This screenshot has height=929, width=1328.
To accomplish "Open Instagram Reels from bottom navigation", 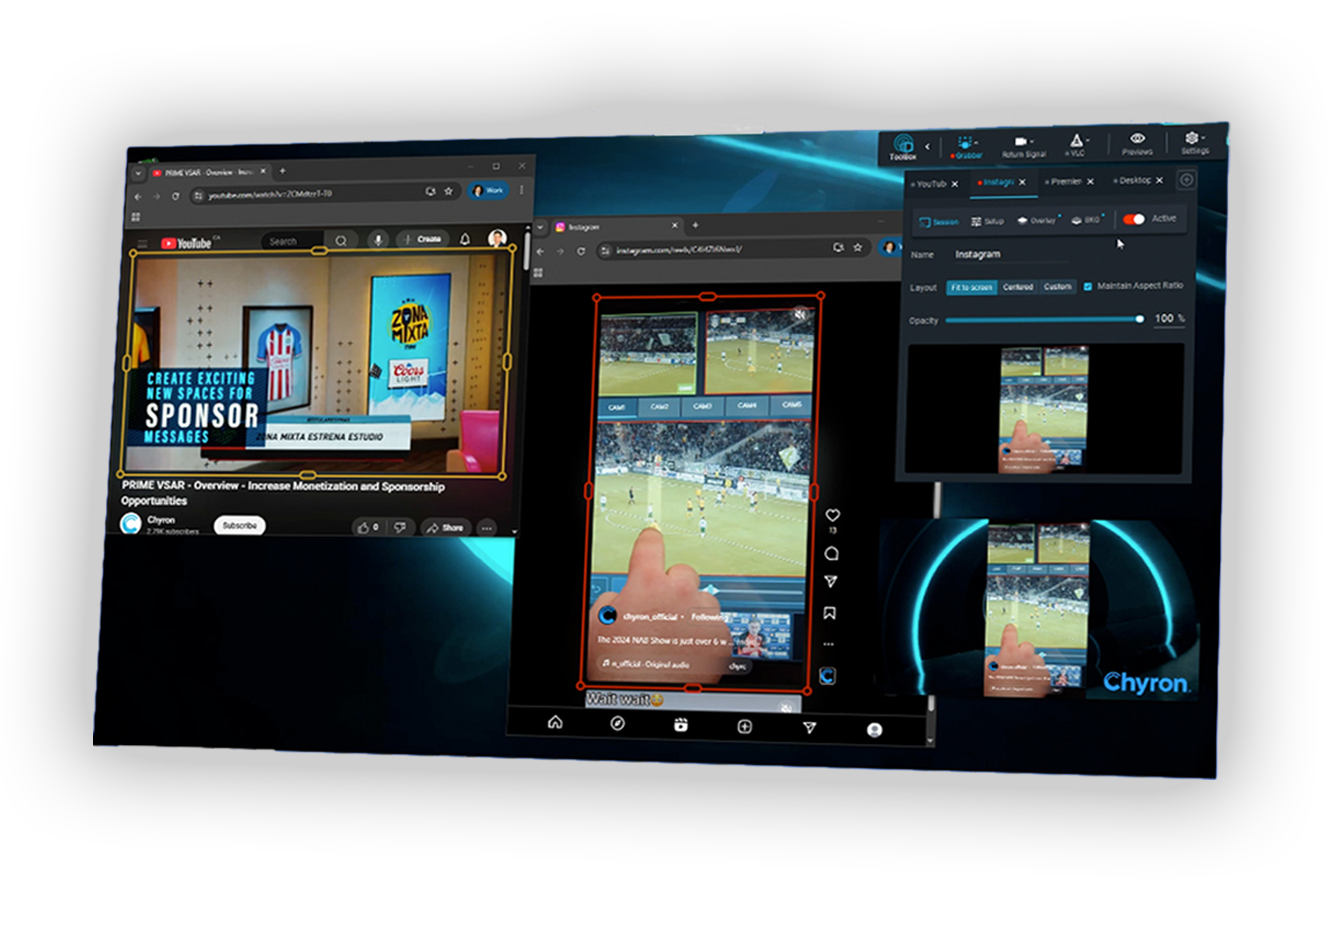I will pos(681,725).
